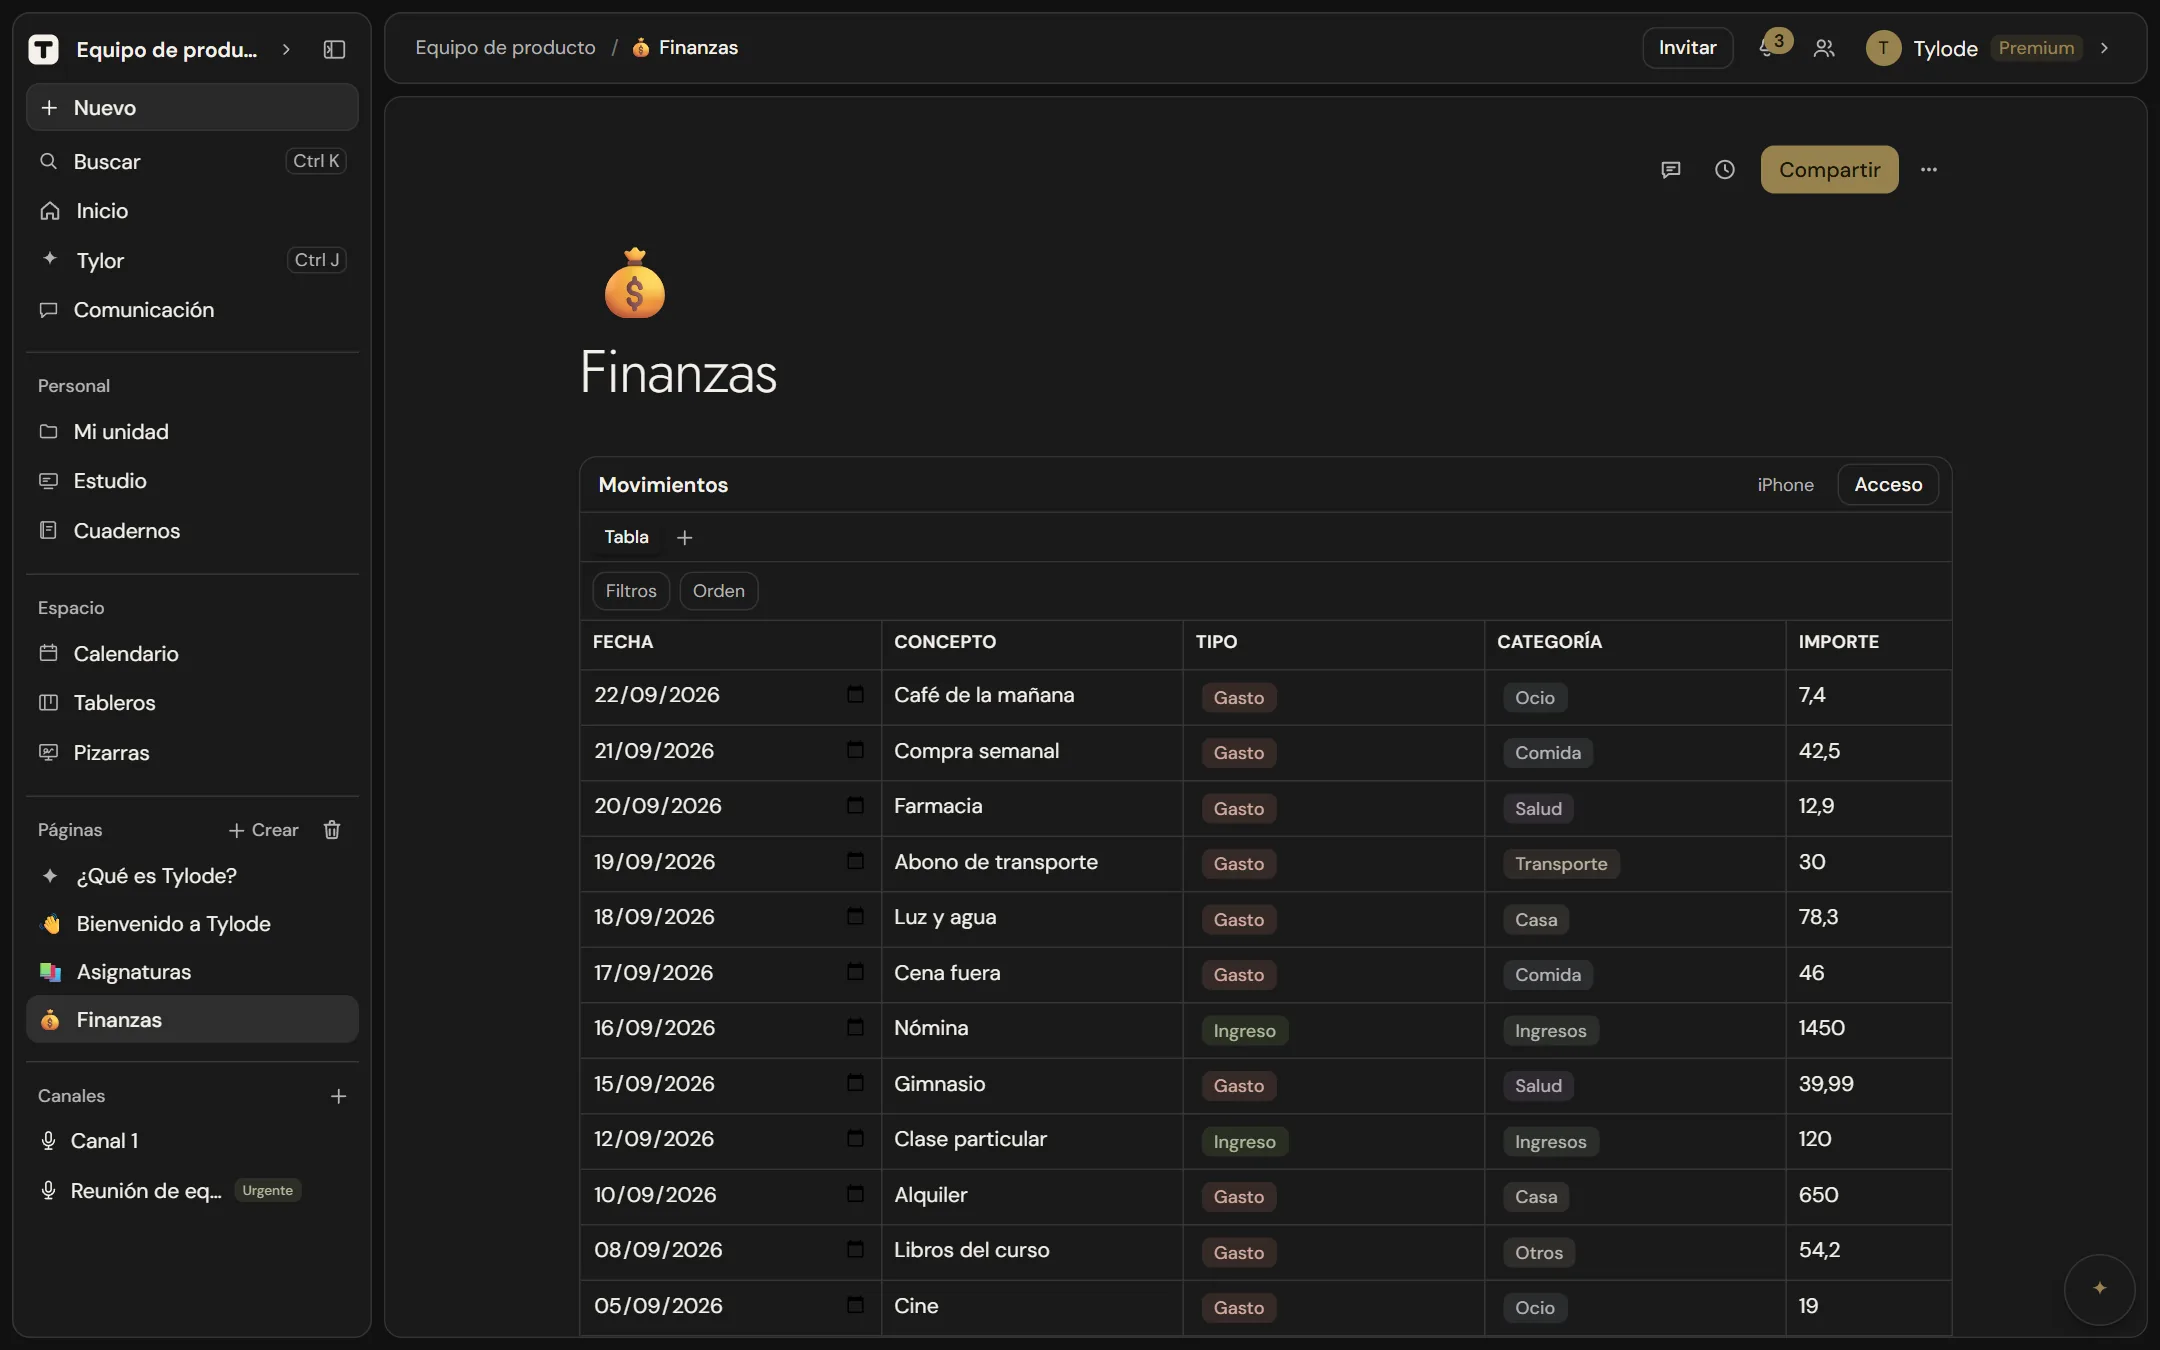Add a new view with plus icon

pyautogui.click(x=685, y=538)
